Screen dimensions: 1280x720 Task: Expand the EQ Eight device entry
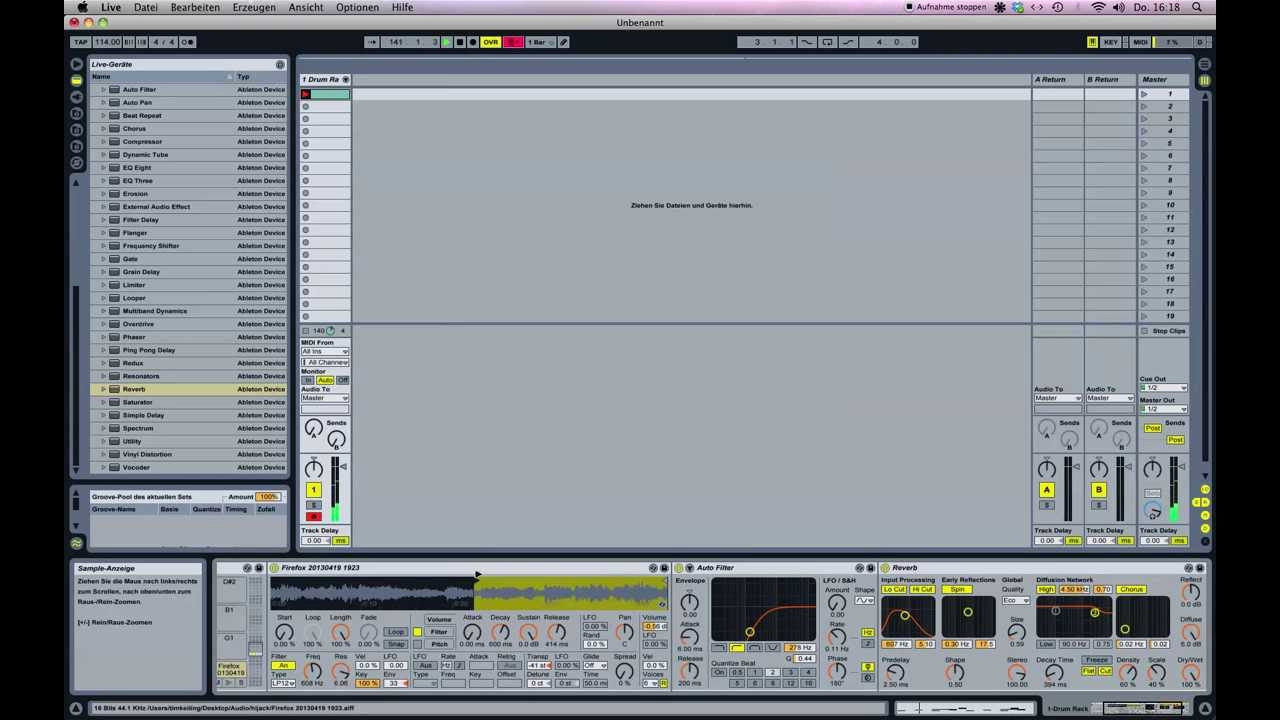[x=103, y=168]
